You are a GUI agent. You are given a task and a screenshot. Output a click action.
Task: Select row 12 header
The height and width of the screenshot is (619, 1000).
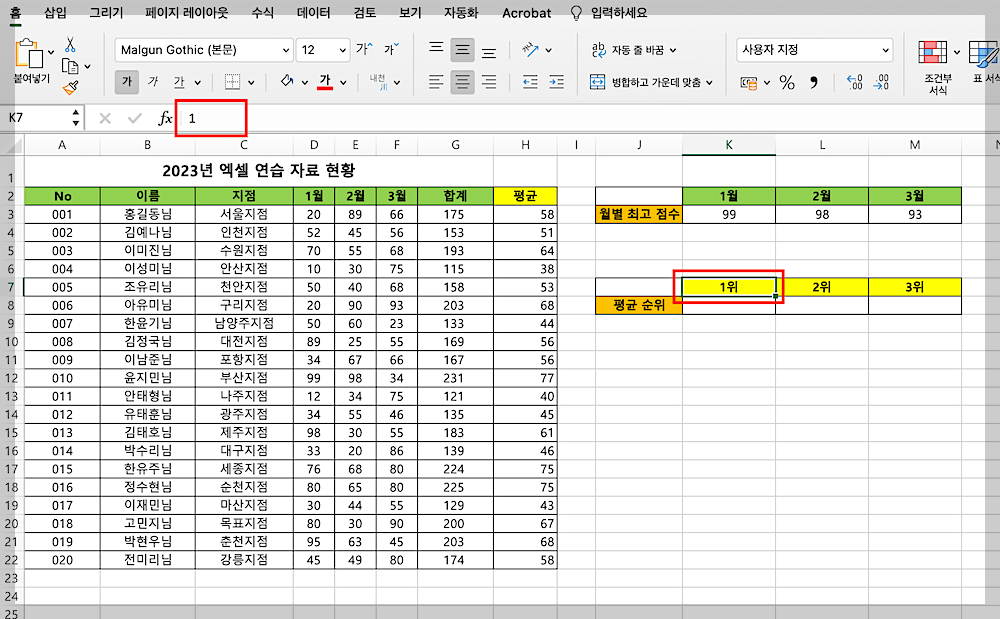11,378
